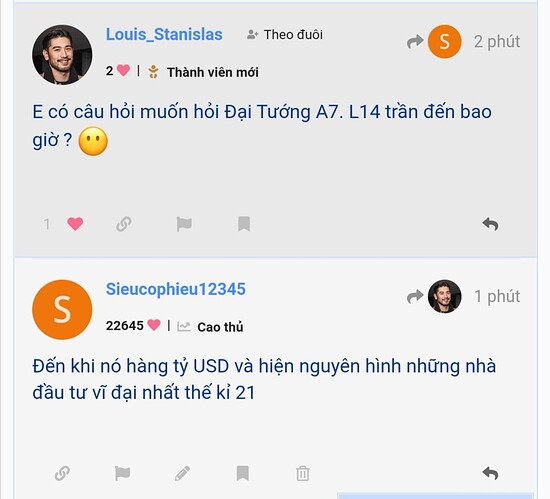Viewport: 550px width, 499px height.
Task: Open the large orange S avatar
Action: [62, 310]
